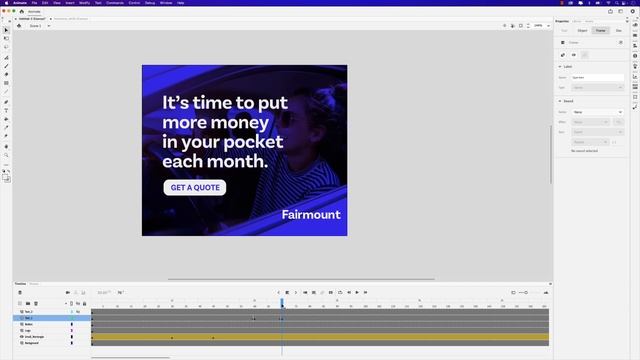
Task: Click the fill and stroke color swatch
Action: (x=6, y=178)
